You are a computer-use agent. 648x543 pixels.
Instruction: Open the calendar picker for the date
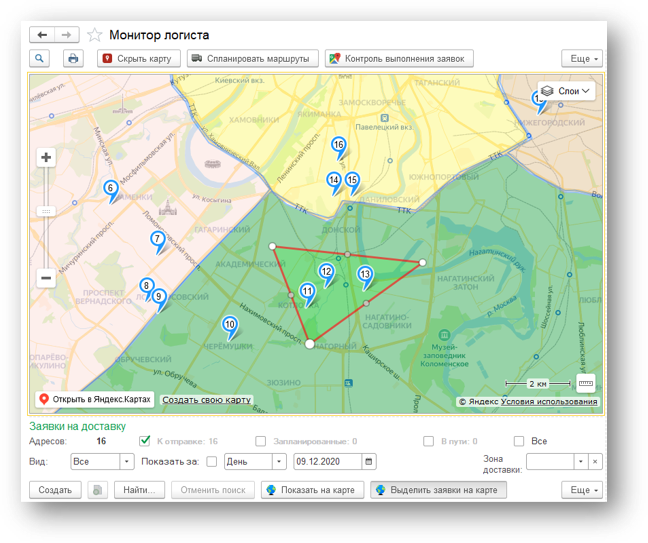(x=369, y=462)
